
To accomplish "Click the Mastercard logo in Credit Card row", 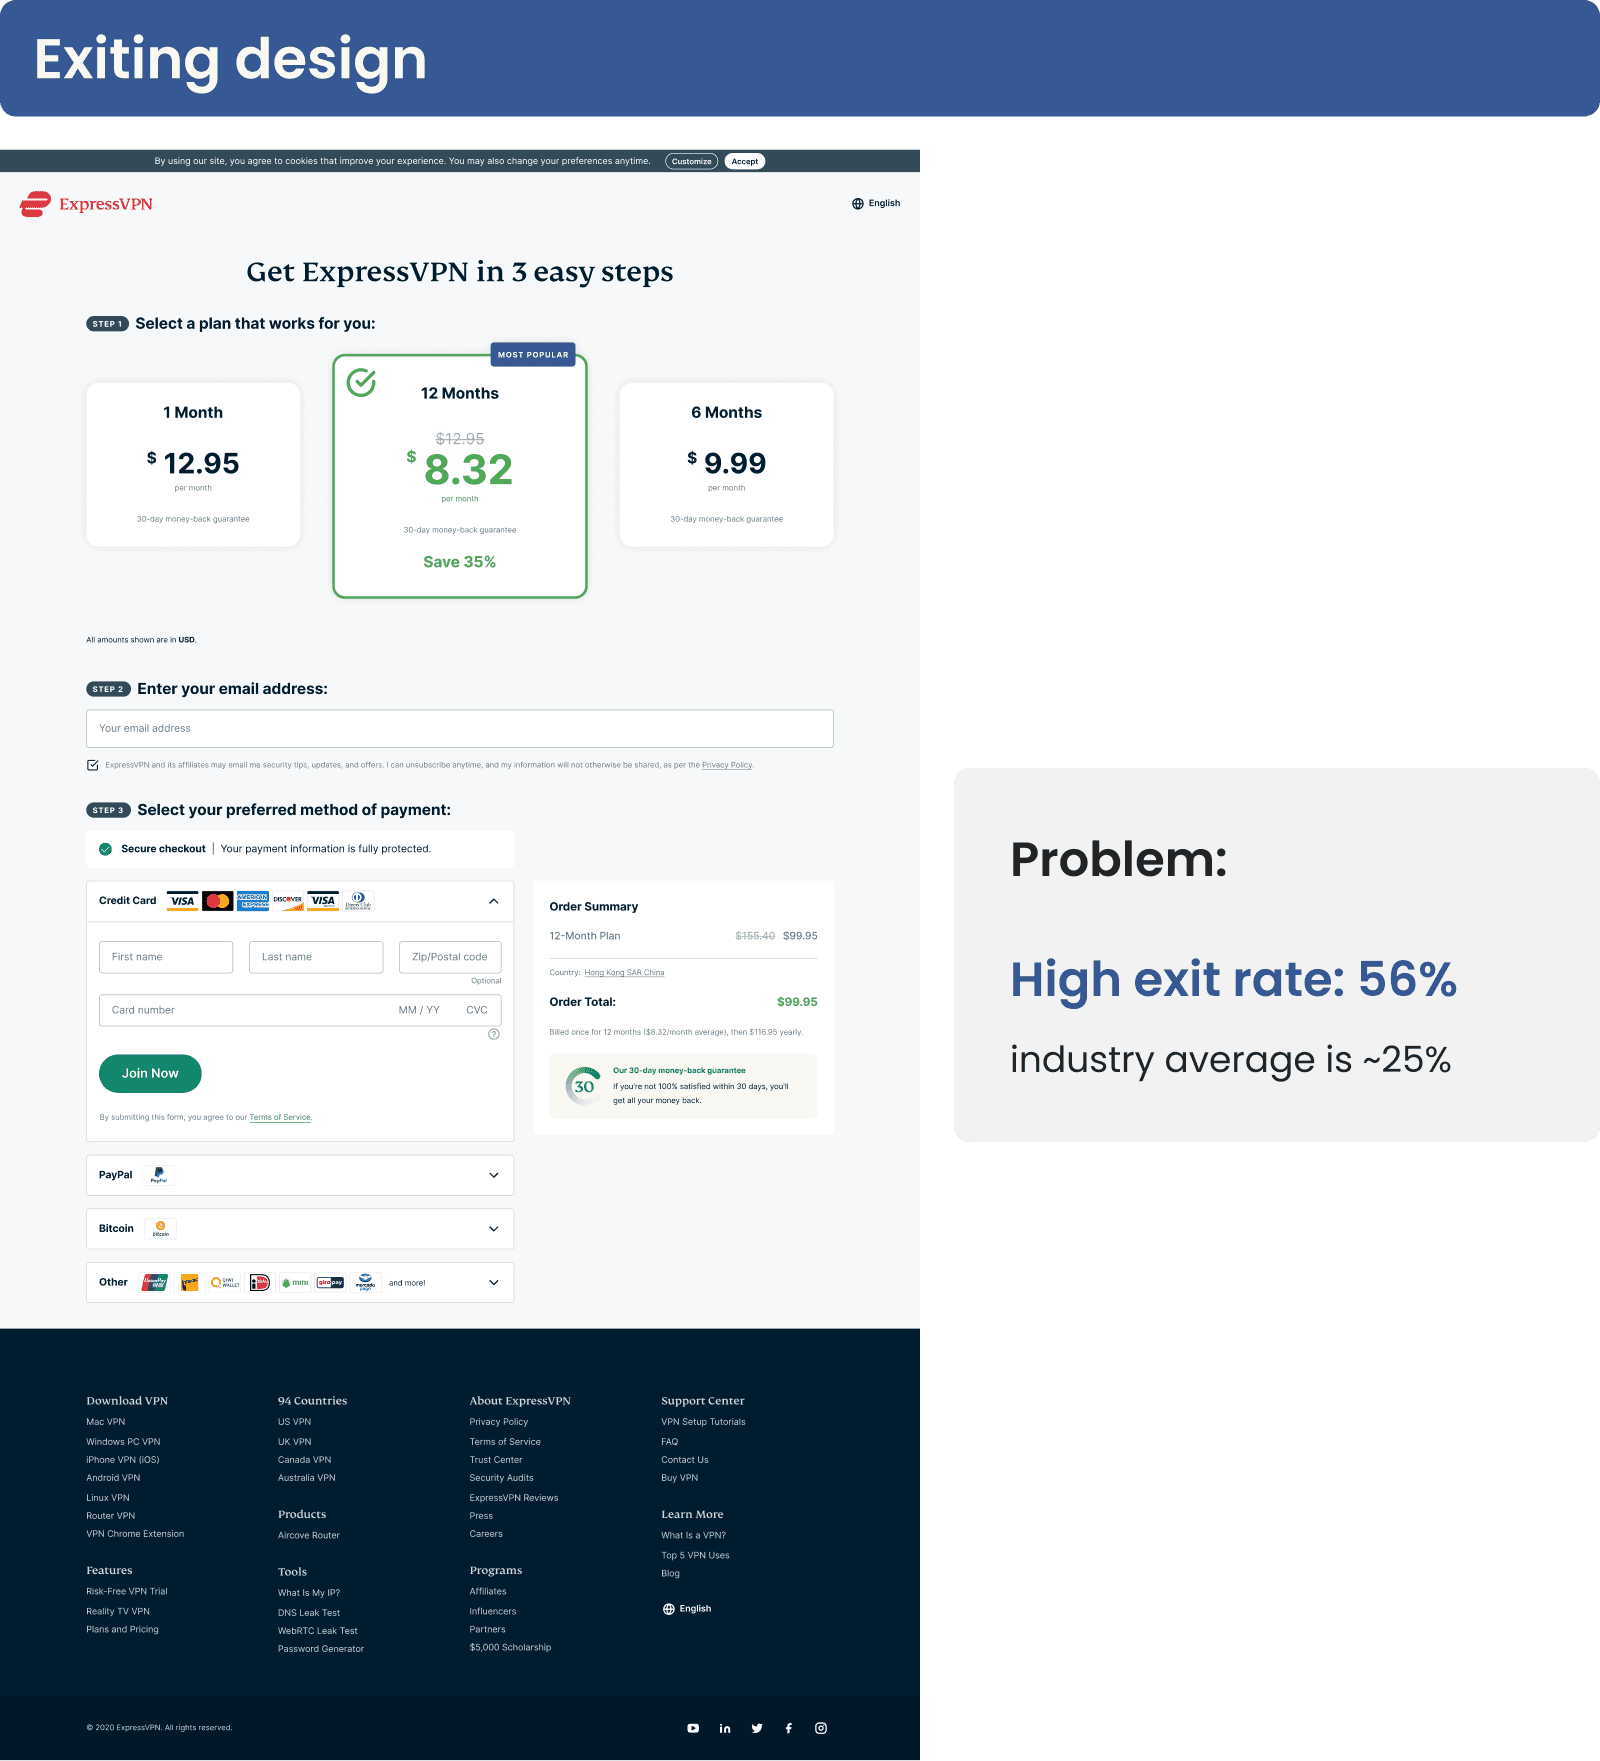I will 217,901.
